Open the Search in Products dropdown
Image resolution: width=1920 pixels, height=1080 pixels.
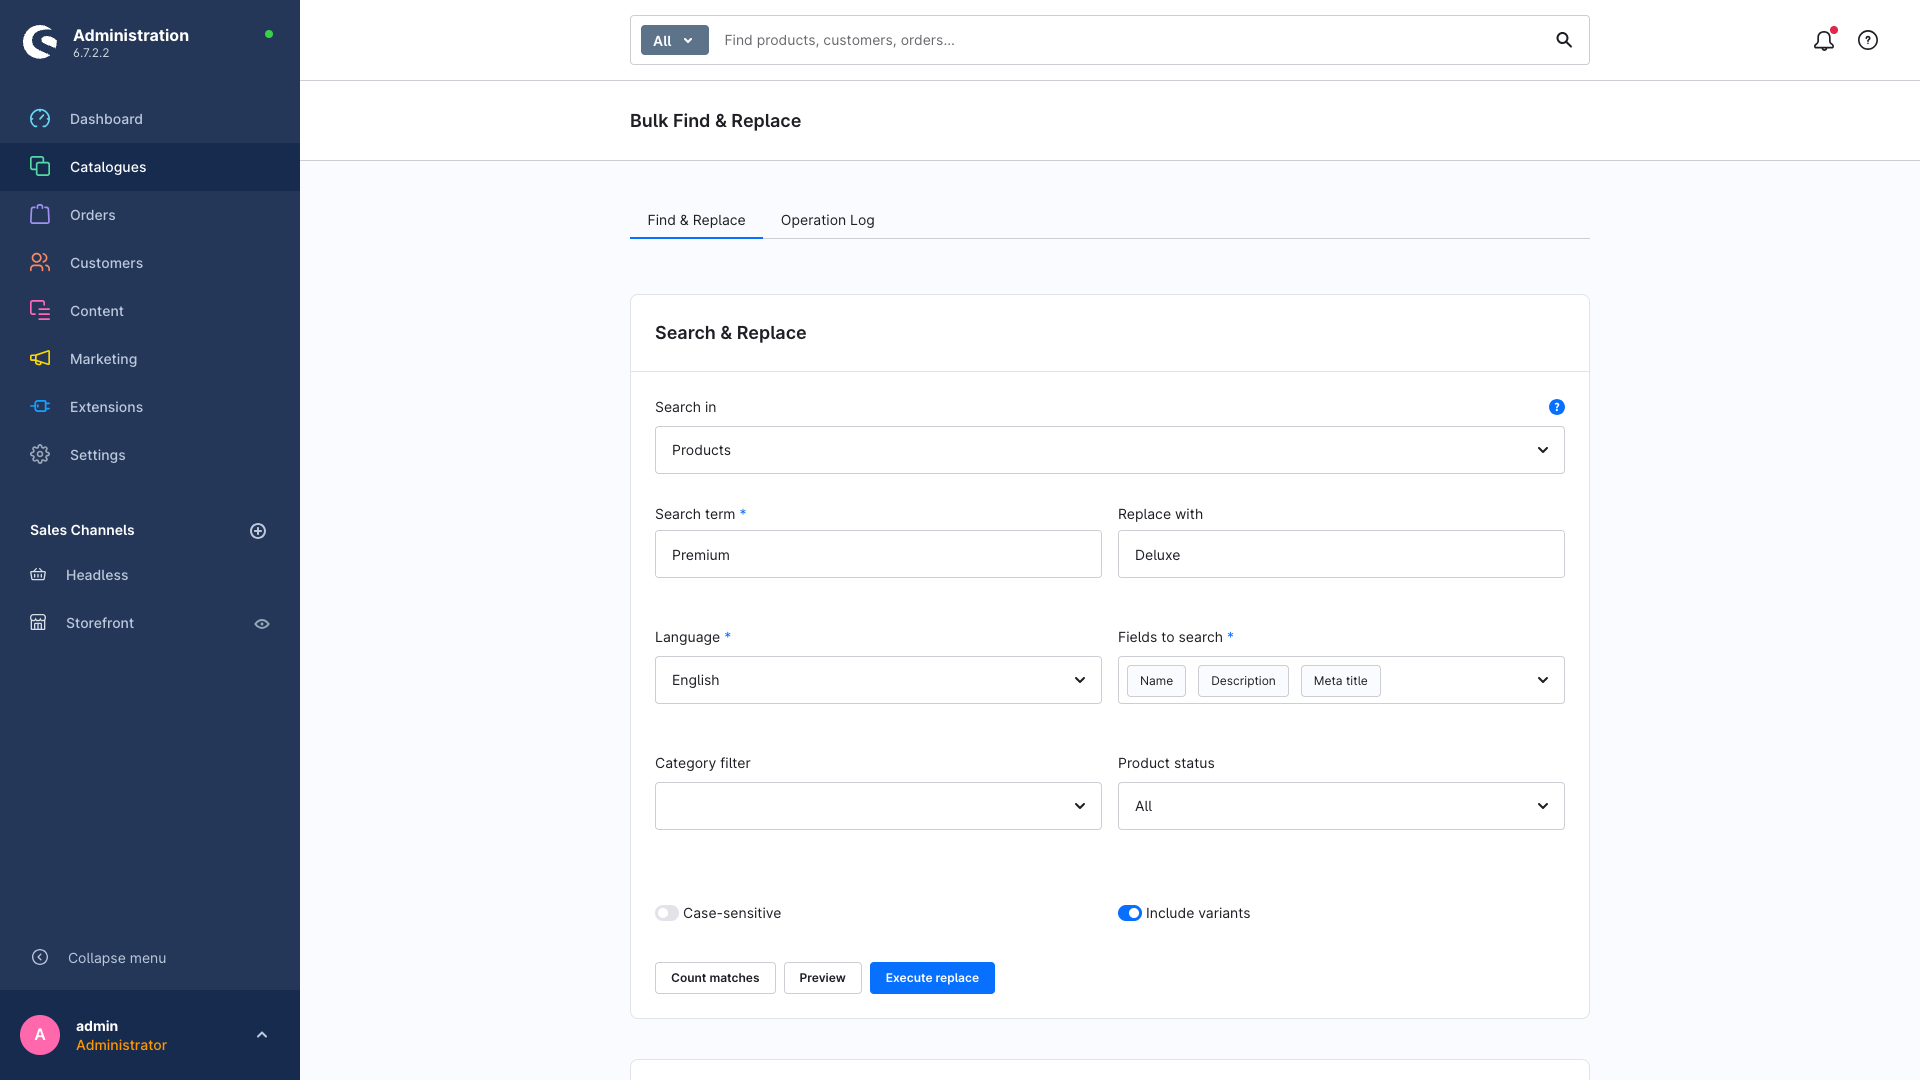[x=1110, y=450]
